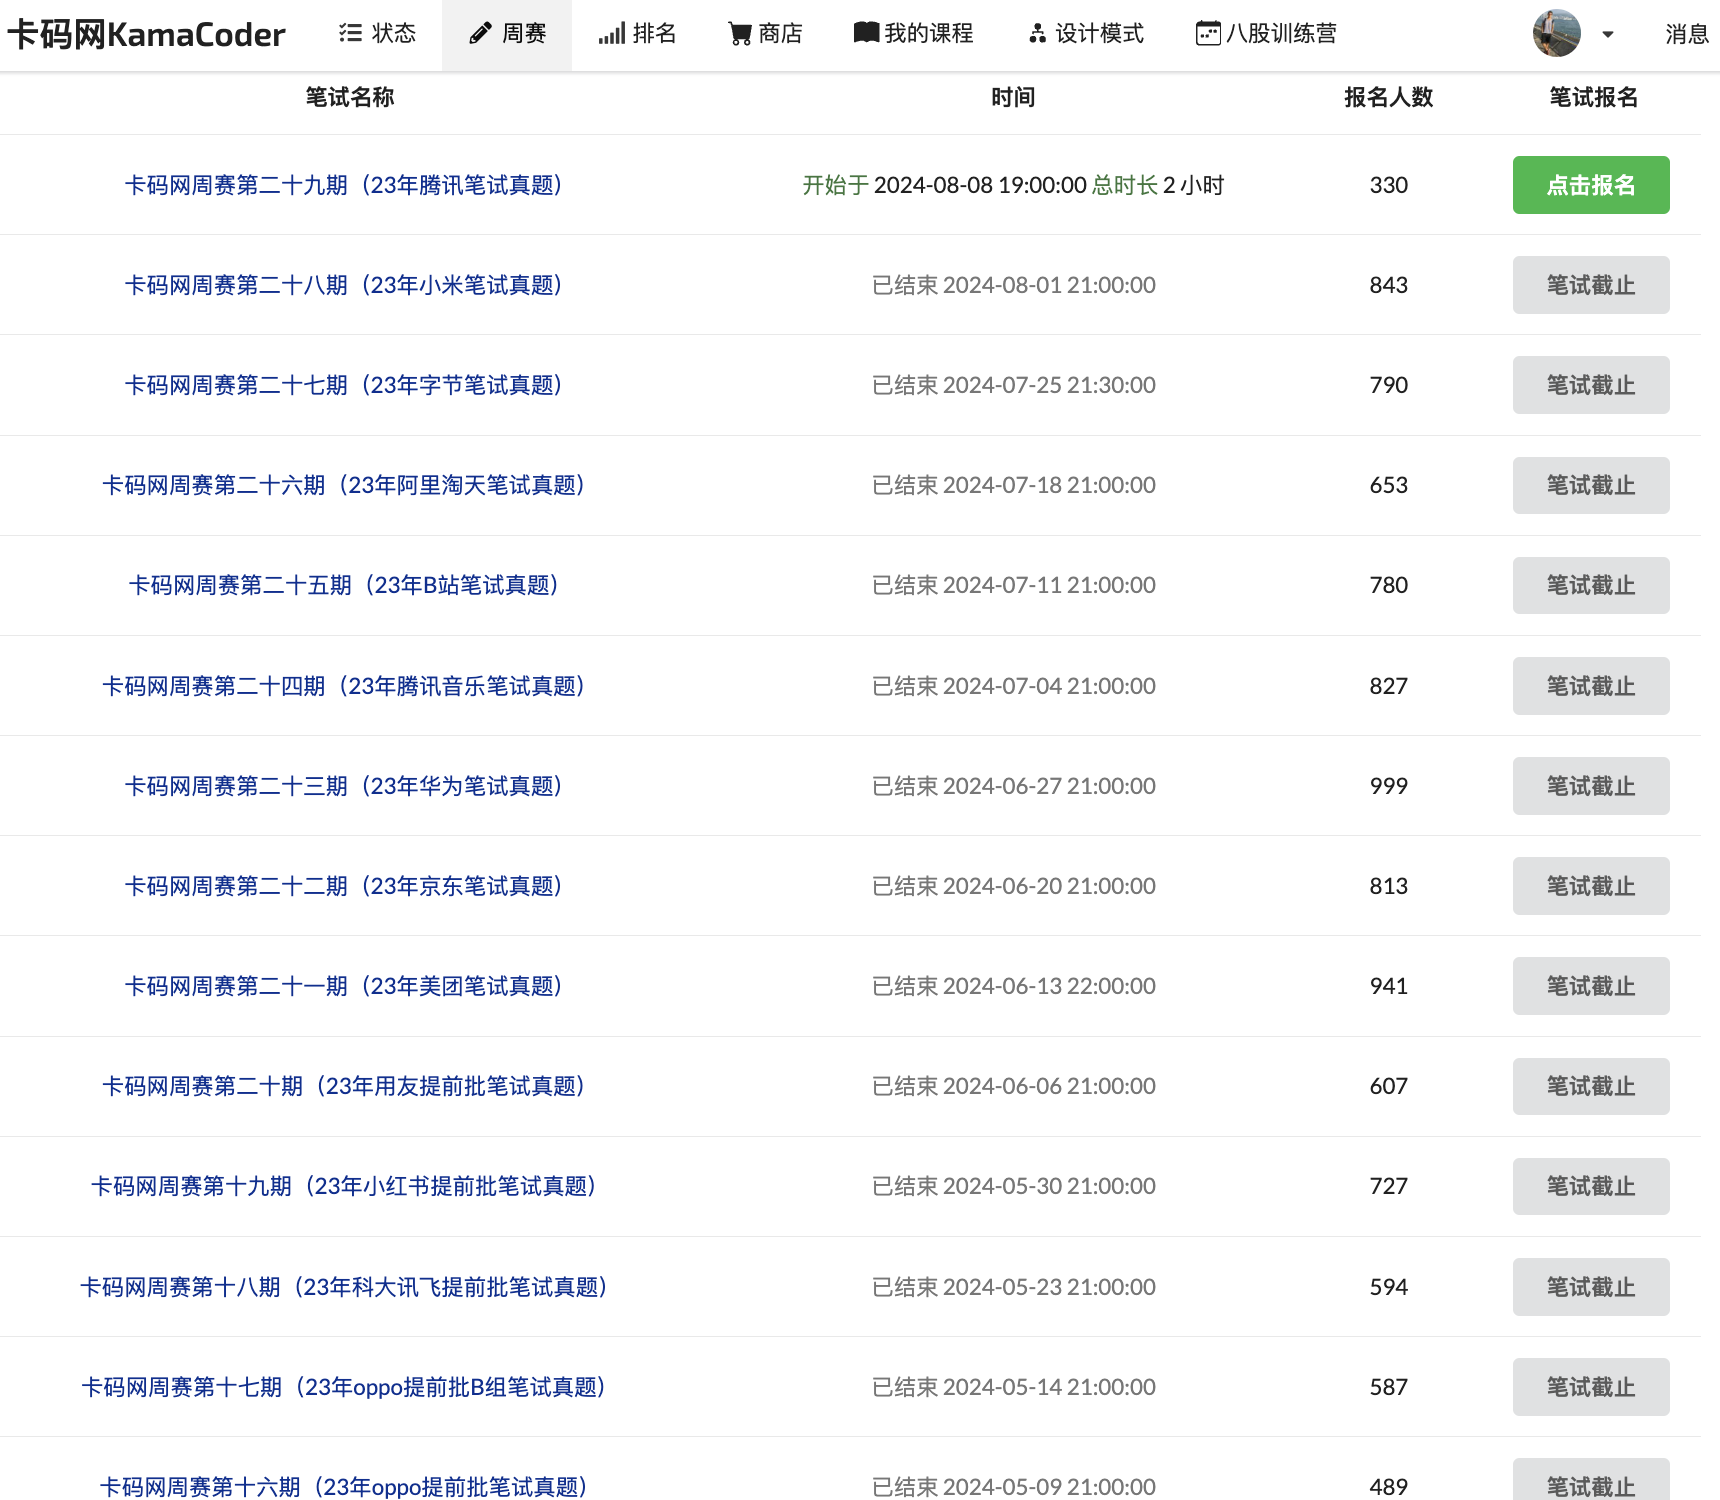Click the 时间 column header

1013,97
